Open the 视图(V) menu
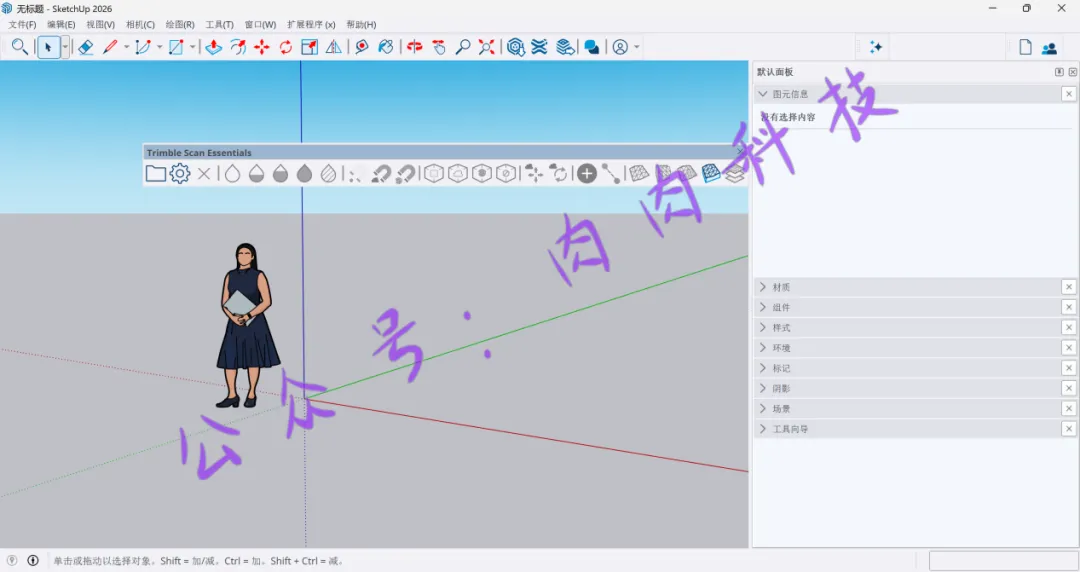Viewport: 1080px width, 572px height. coord(101,24)
